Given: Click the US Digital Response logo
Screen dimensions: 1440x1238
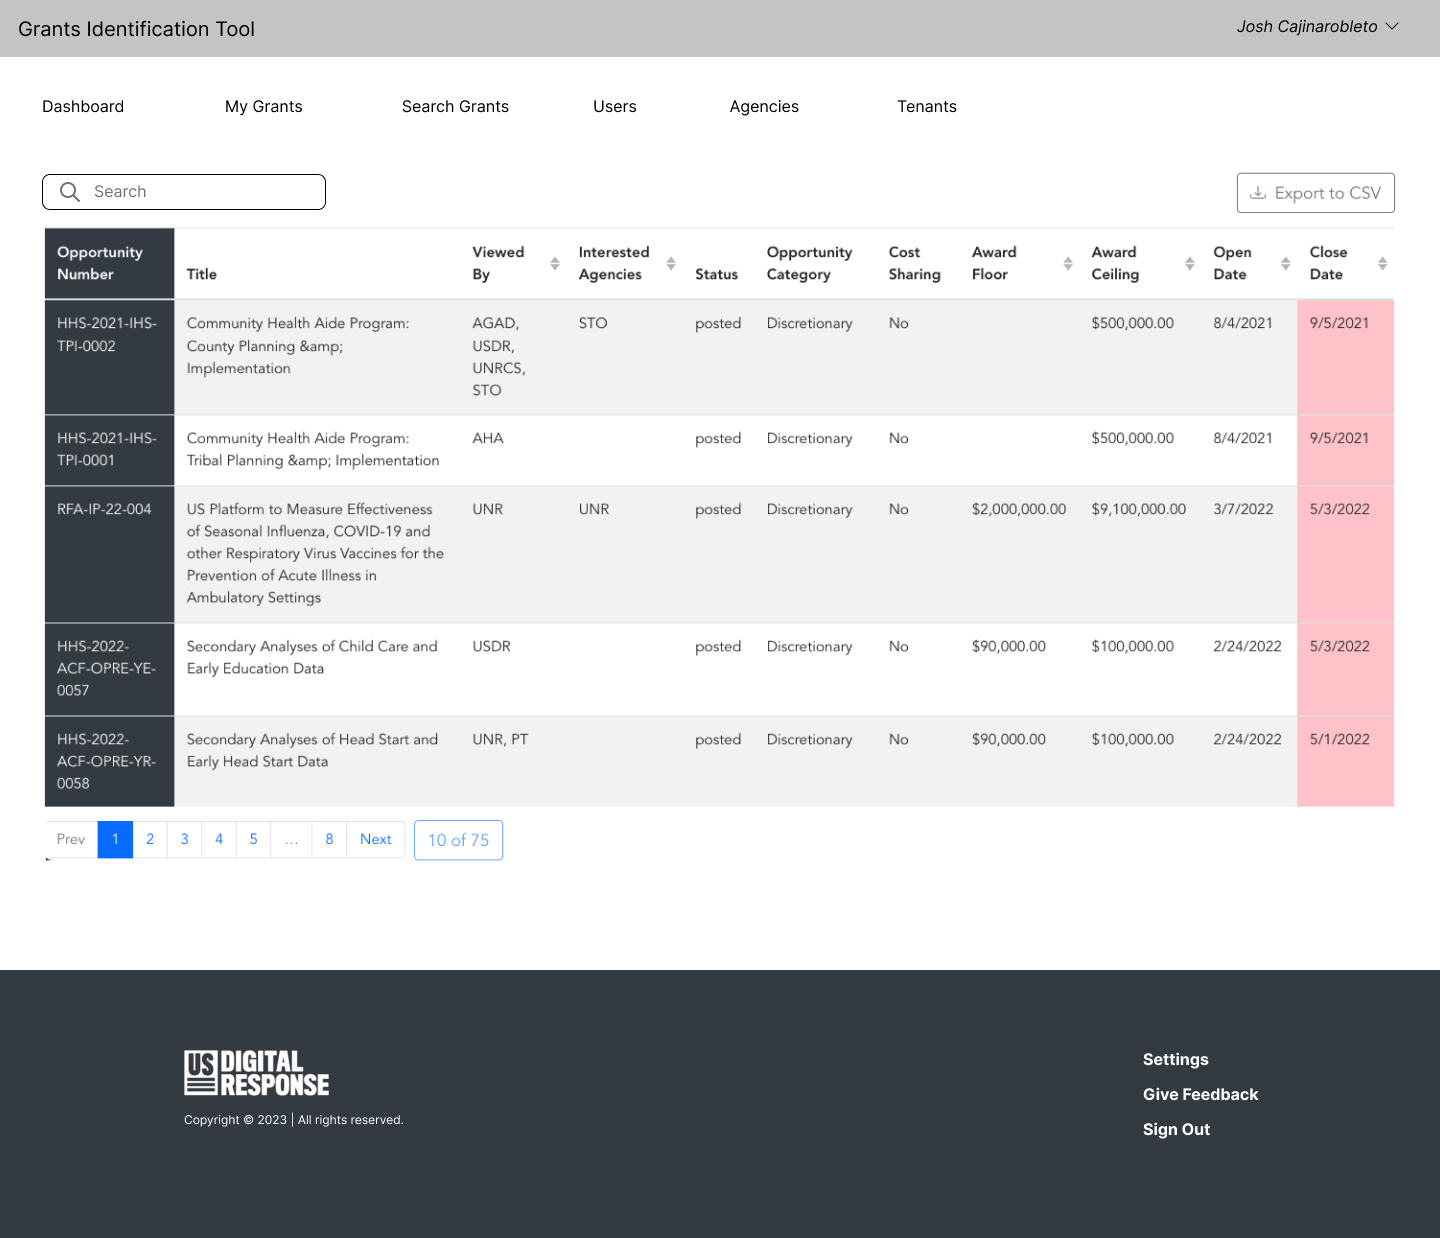Looking at the screenshot, I should pos(256,1072).
